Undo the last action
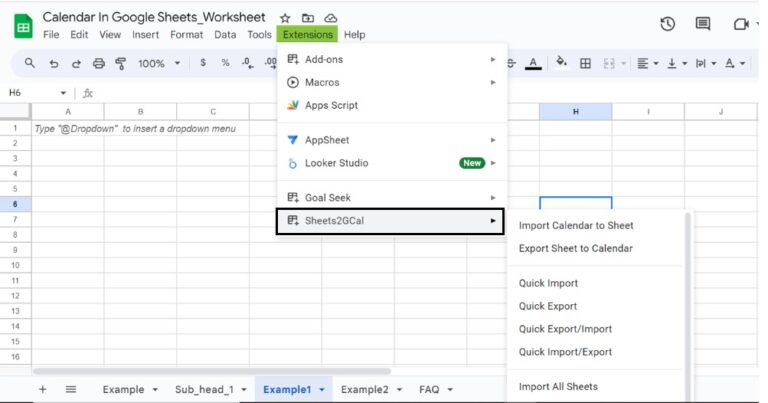The height and width of the screenshot is (403, 768). (54, 64)
